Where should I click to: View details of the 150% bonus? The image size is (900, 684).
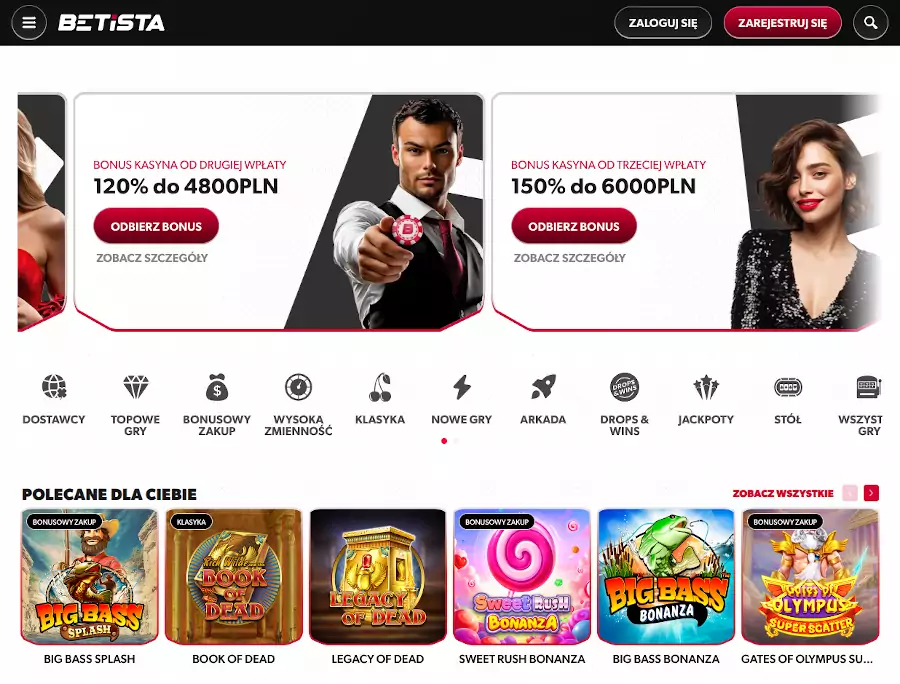[569, 258]
